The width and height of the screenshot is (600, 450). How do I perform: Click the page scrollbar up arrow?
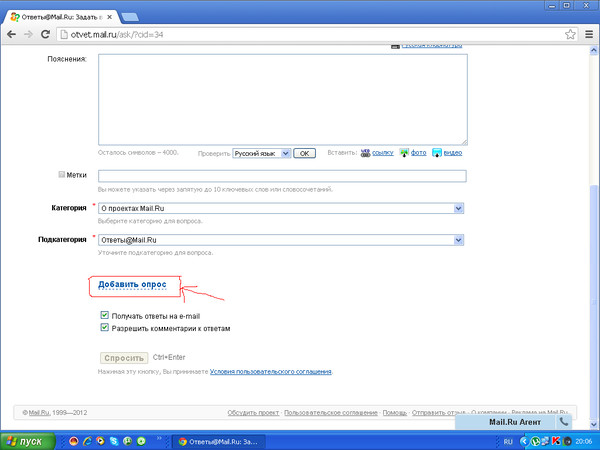(593, 51)
